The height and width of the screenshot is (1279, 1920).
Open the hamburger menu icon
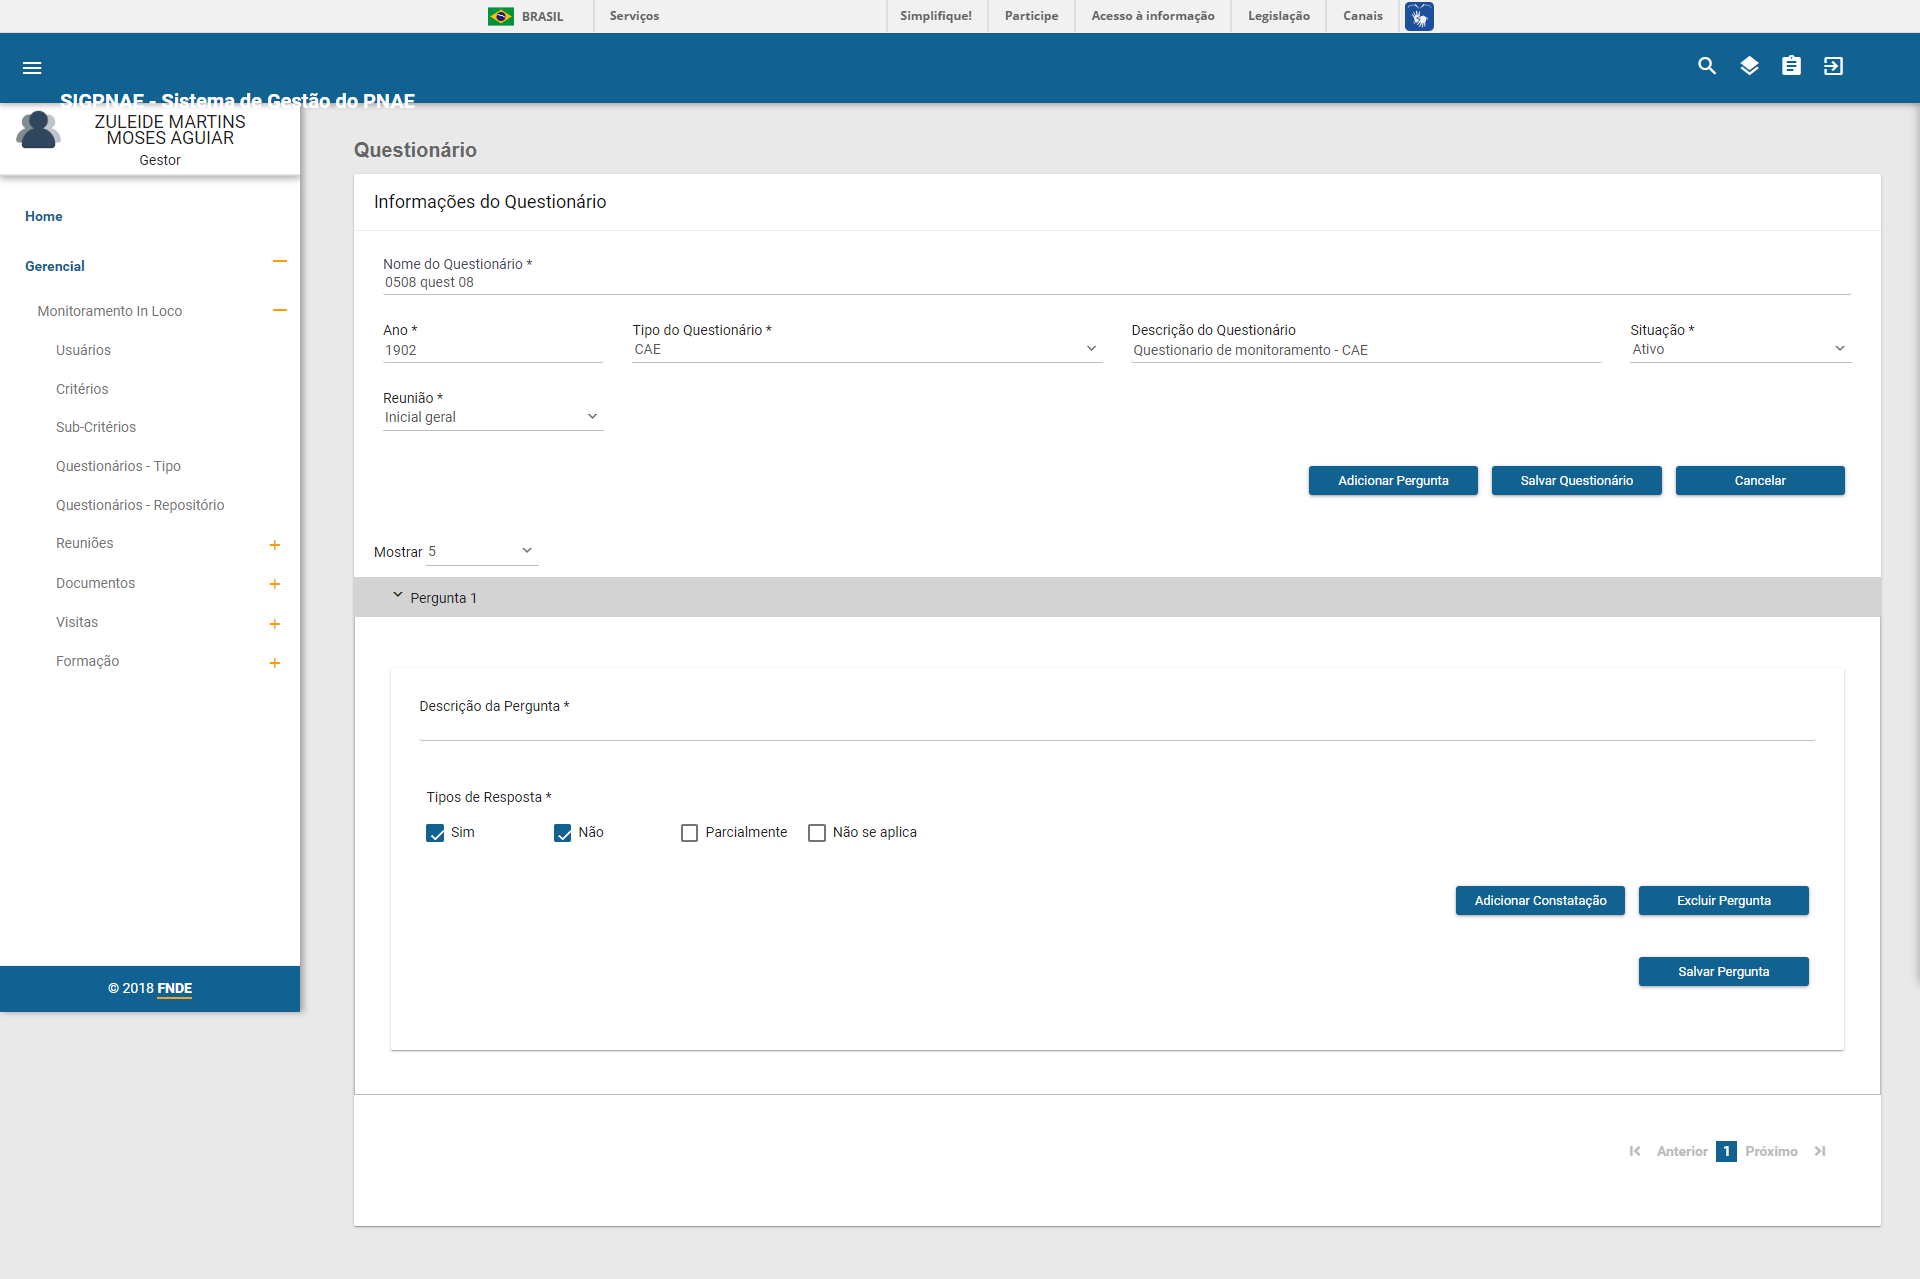32,68
